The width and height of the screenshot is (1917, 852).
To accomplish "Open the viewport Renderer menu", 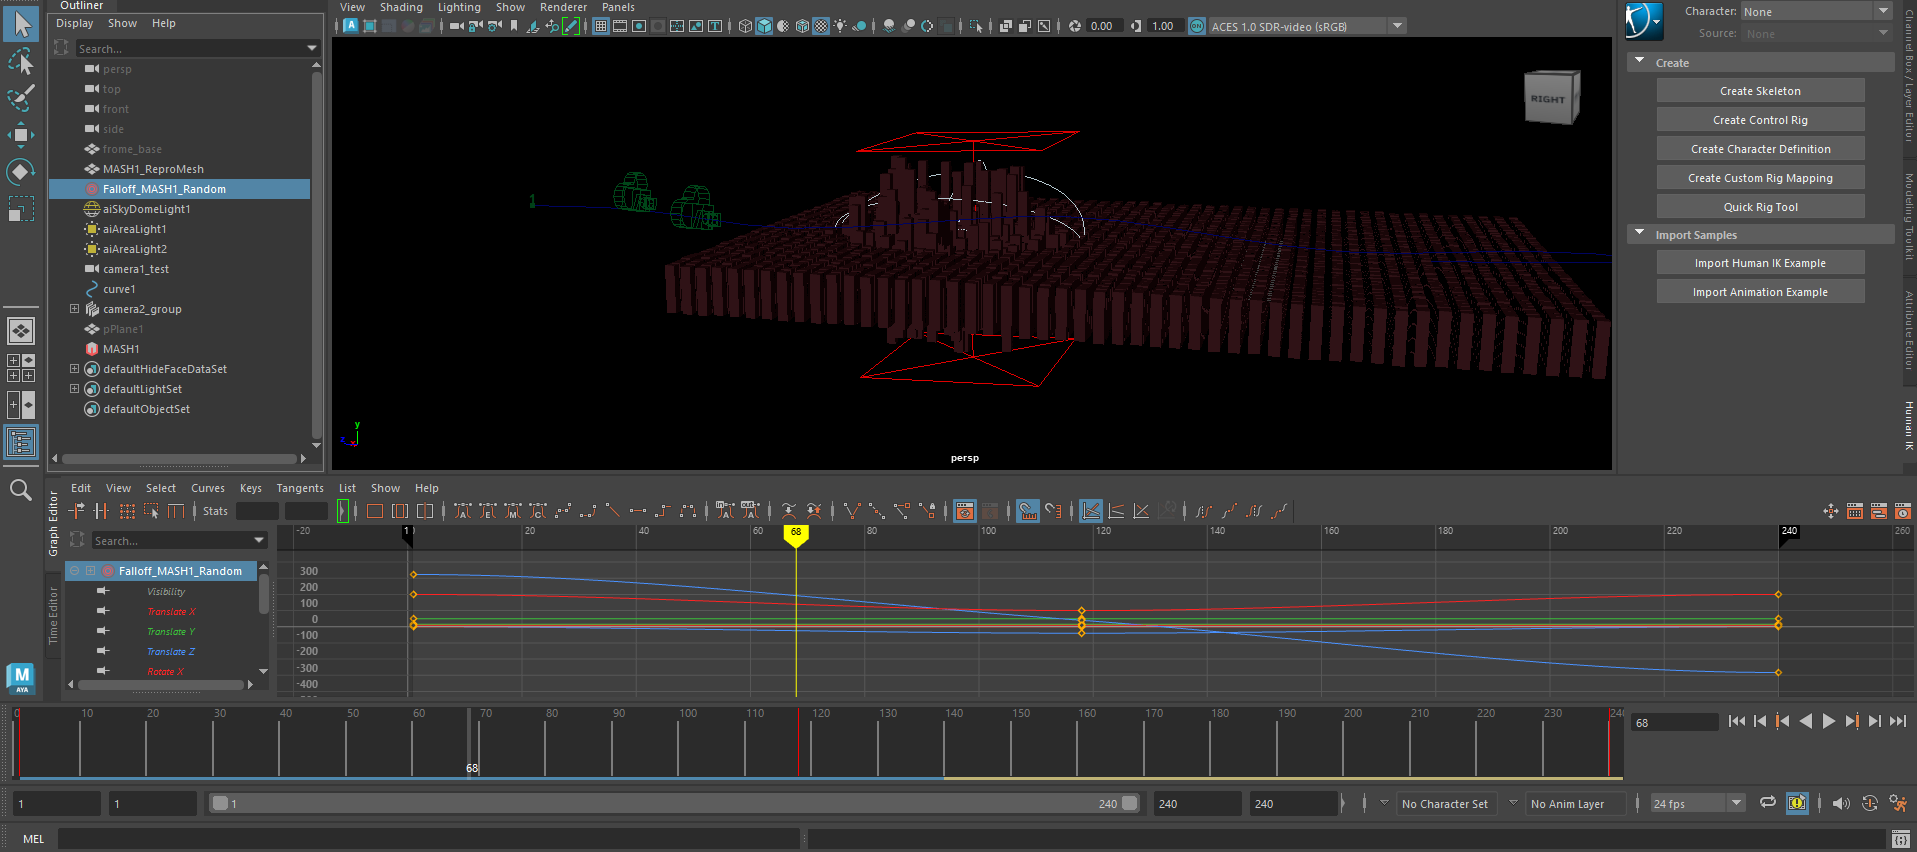I will (563, 7).
